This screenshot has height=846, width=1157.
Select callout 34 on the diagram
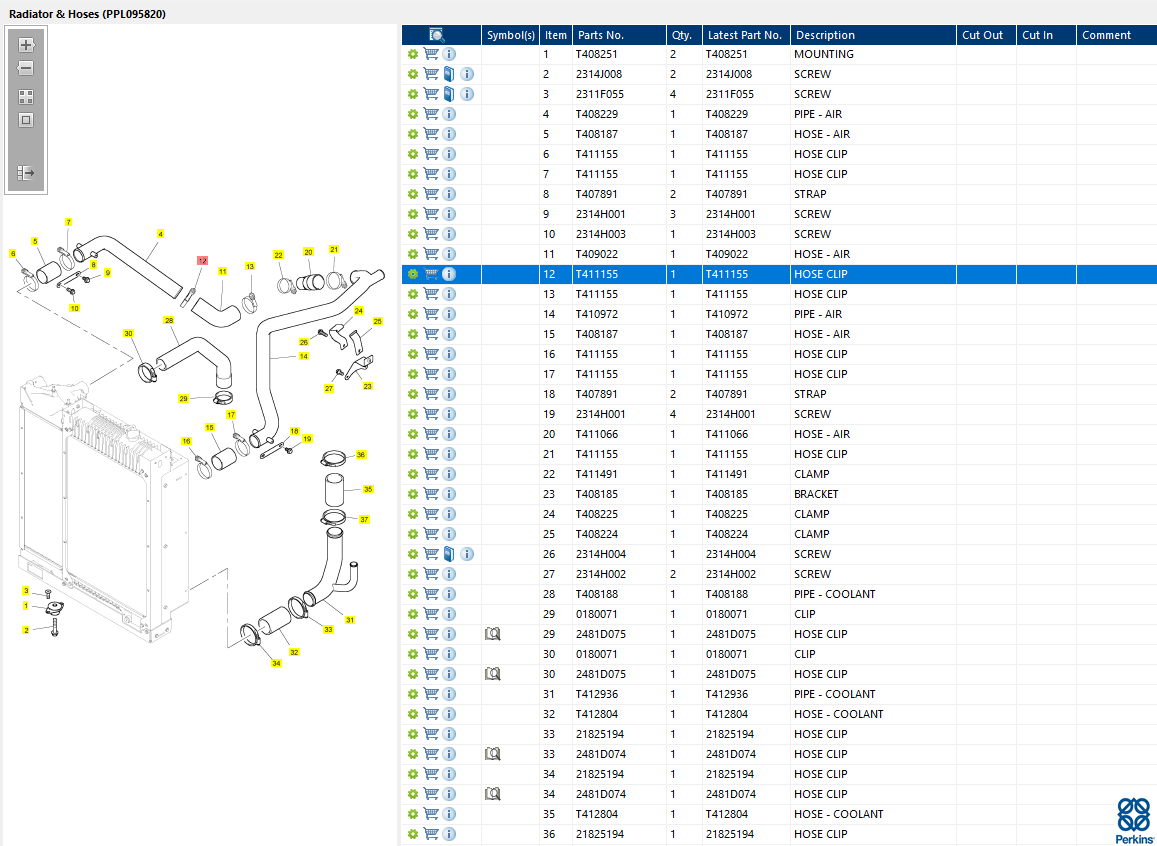tap(276, 663)
